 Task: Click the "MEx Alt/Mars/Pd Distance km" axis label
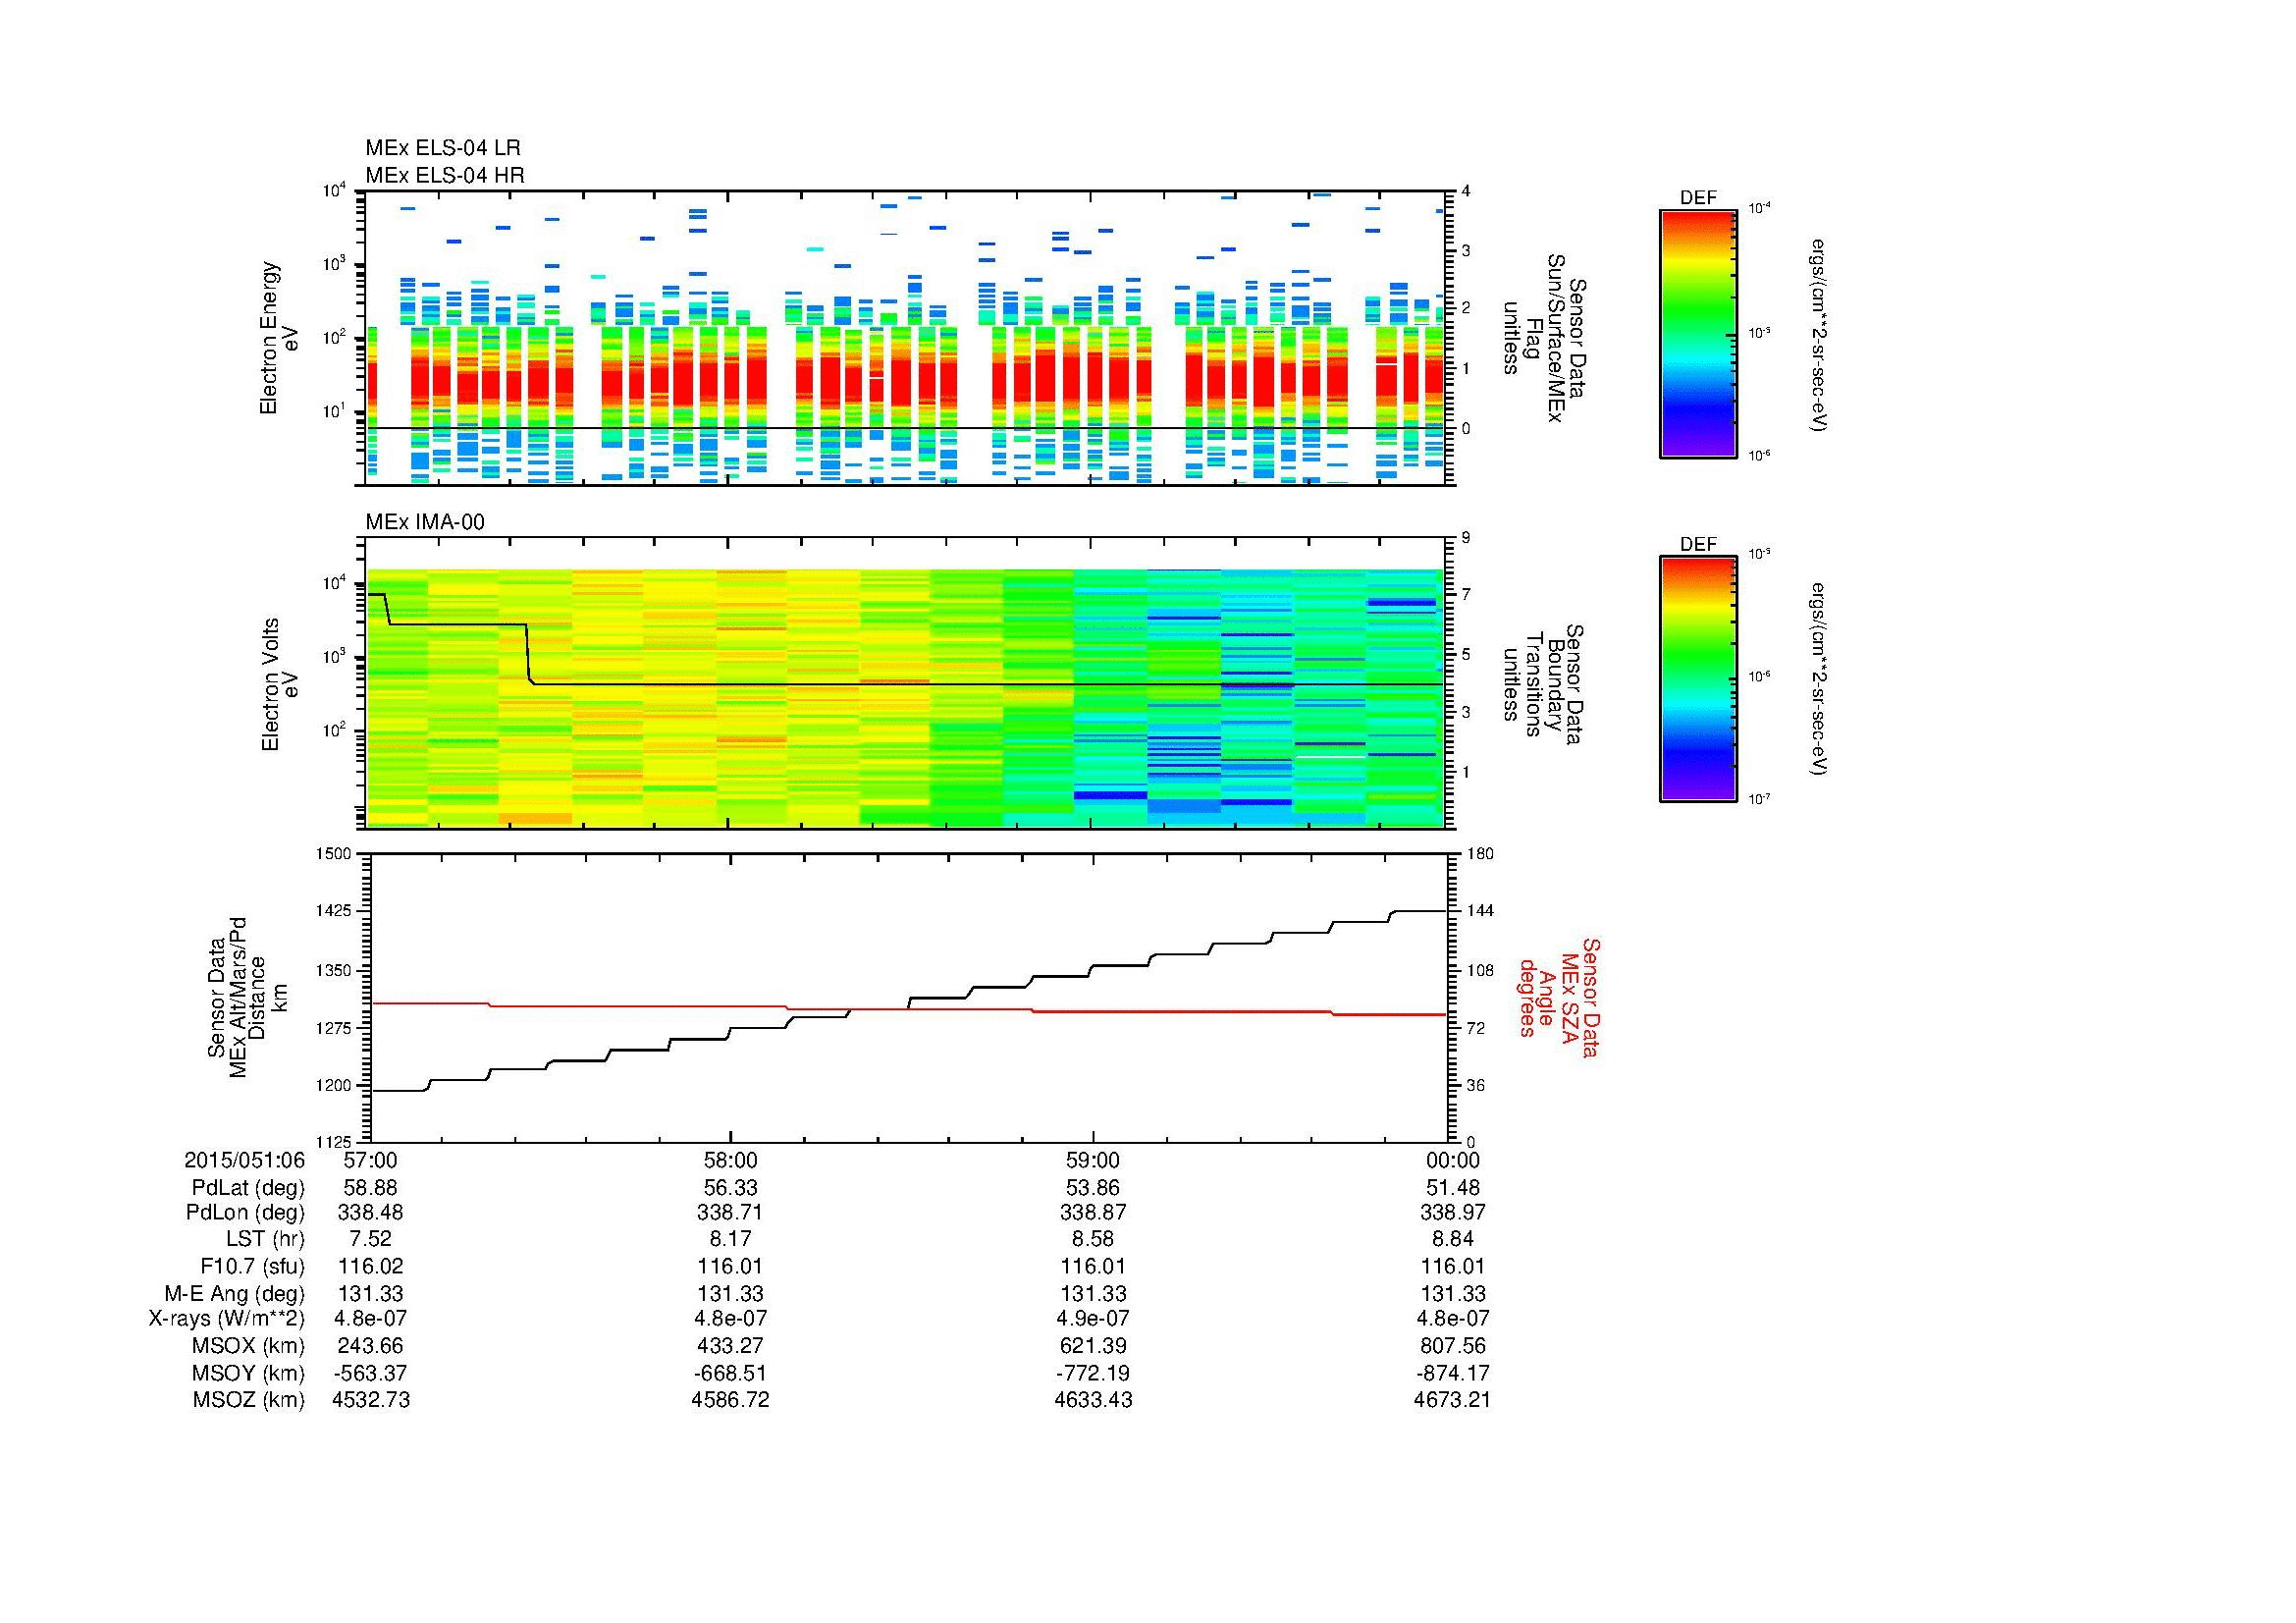pos(248,997)
